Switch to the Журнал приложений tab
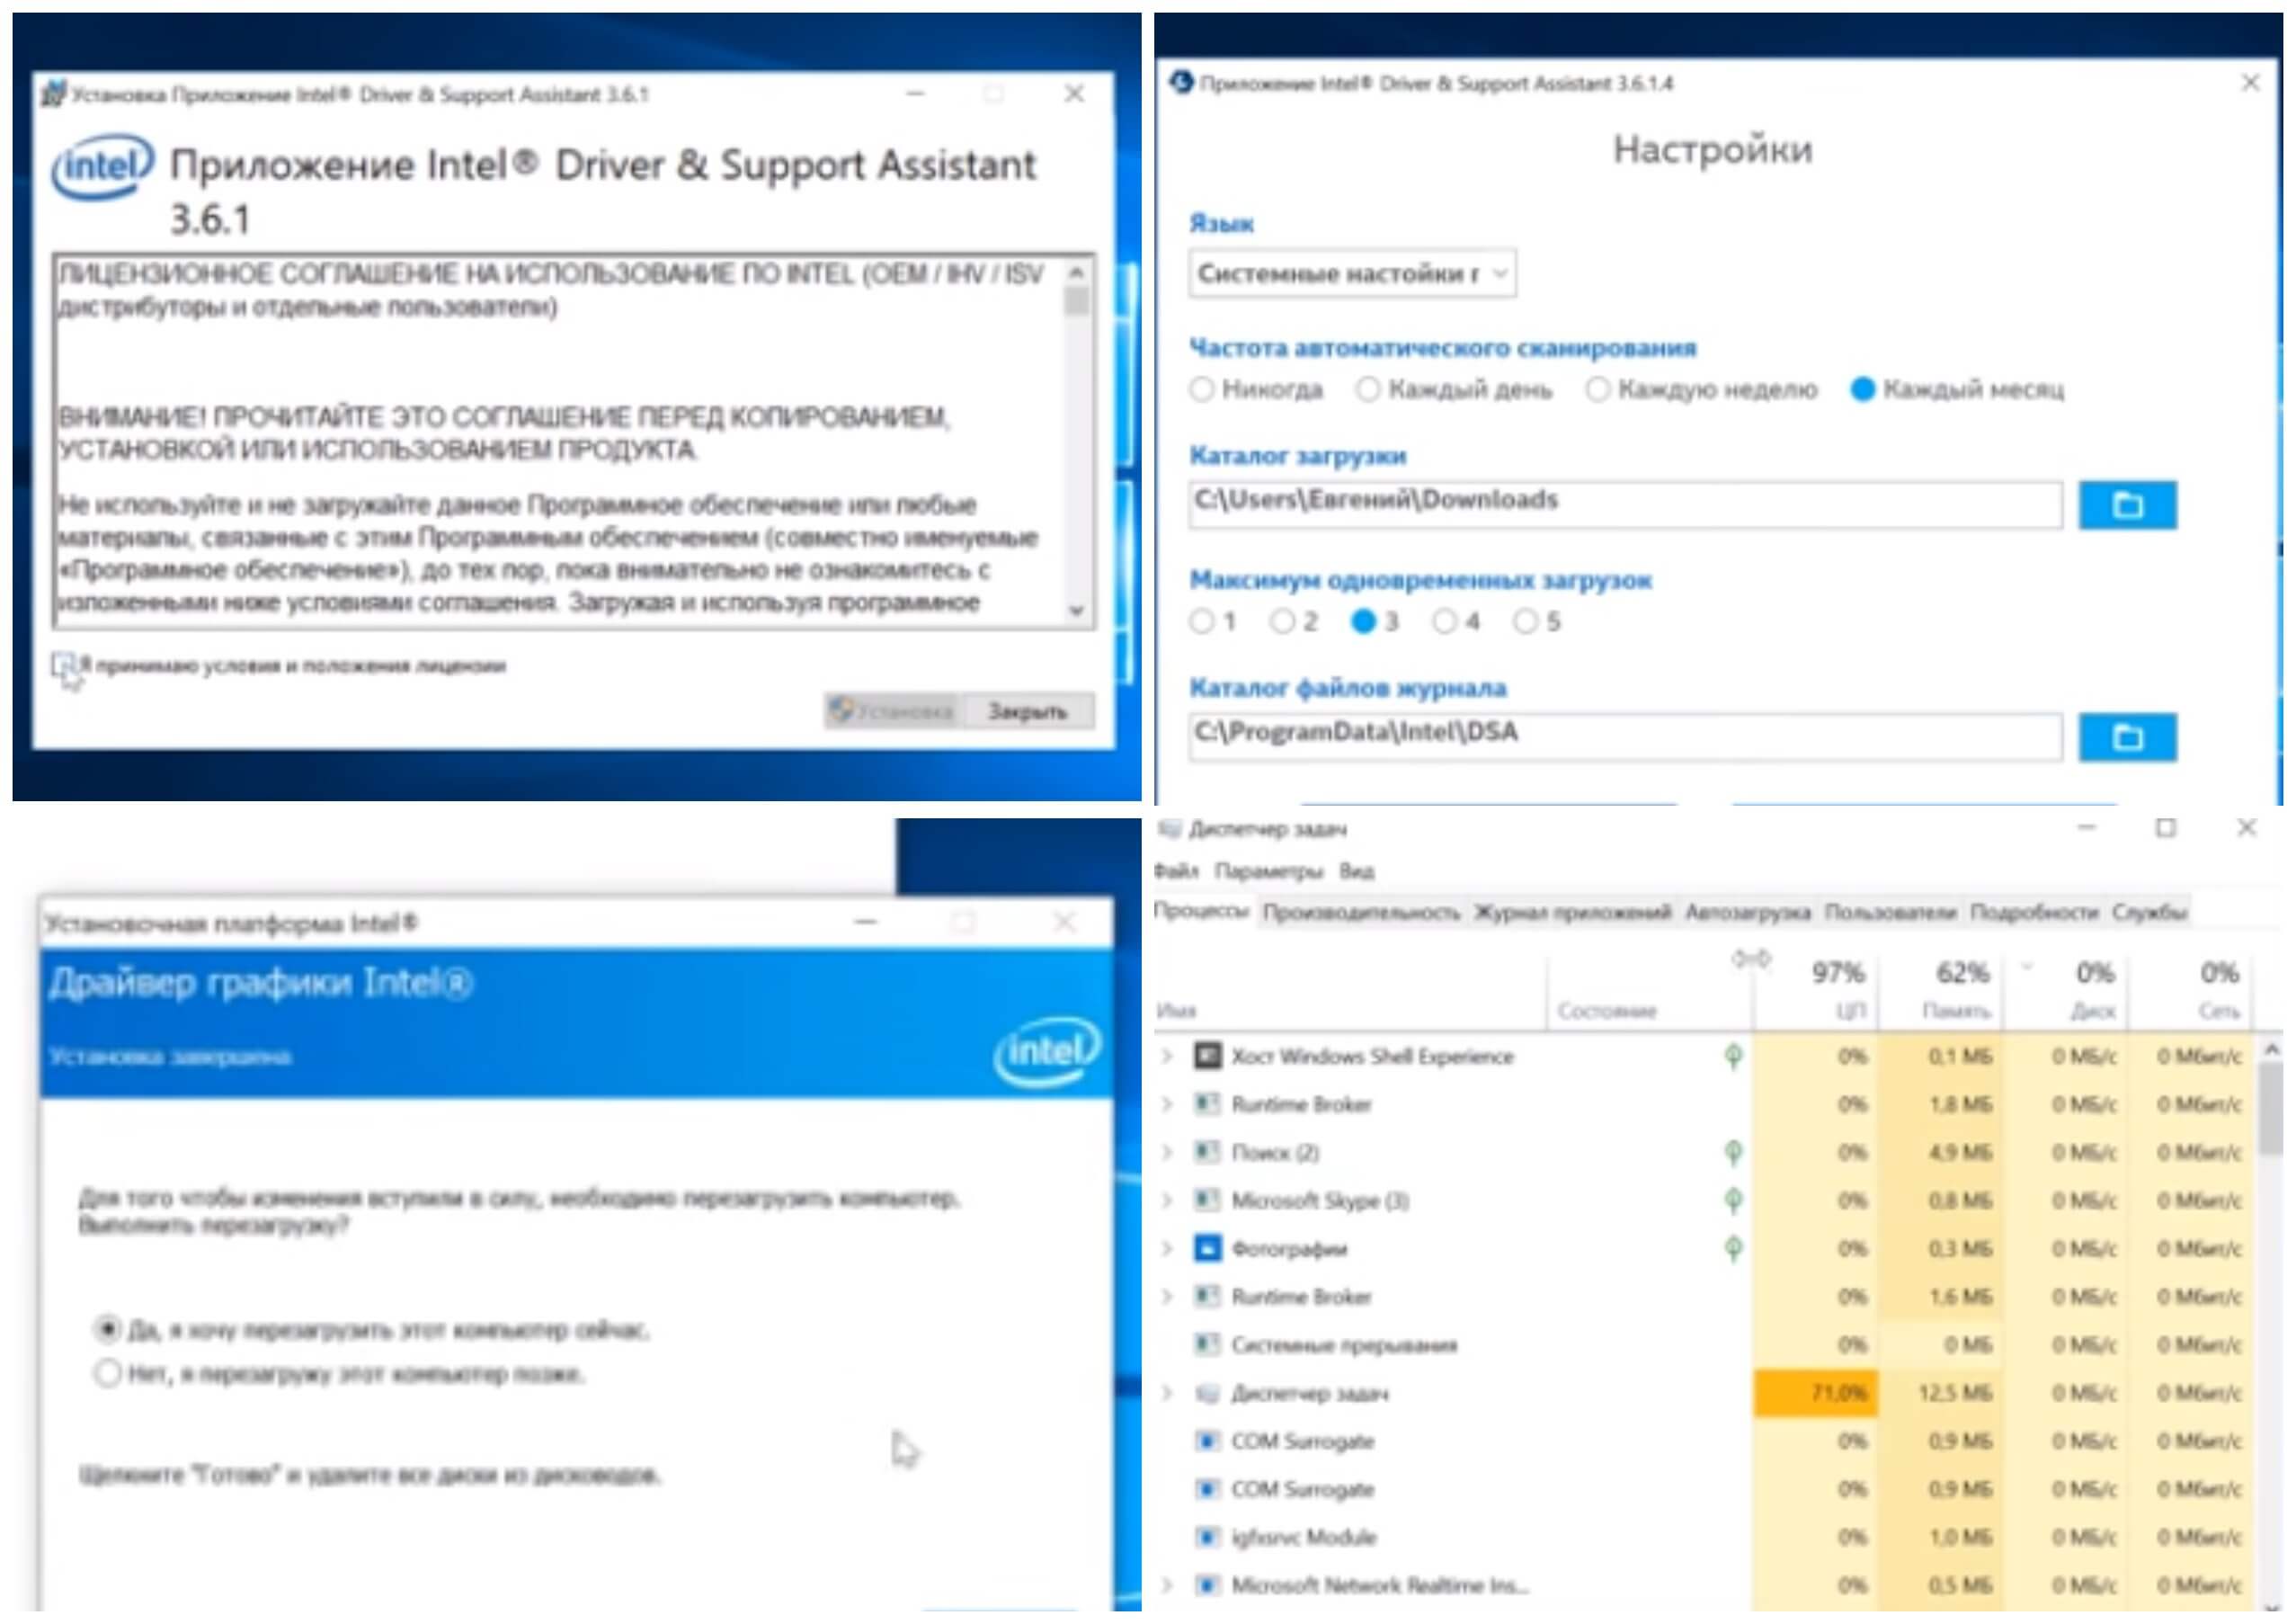This screenshot has width=2296, height=1624. point(1572,912)
